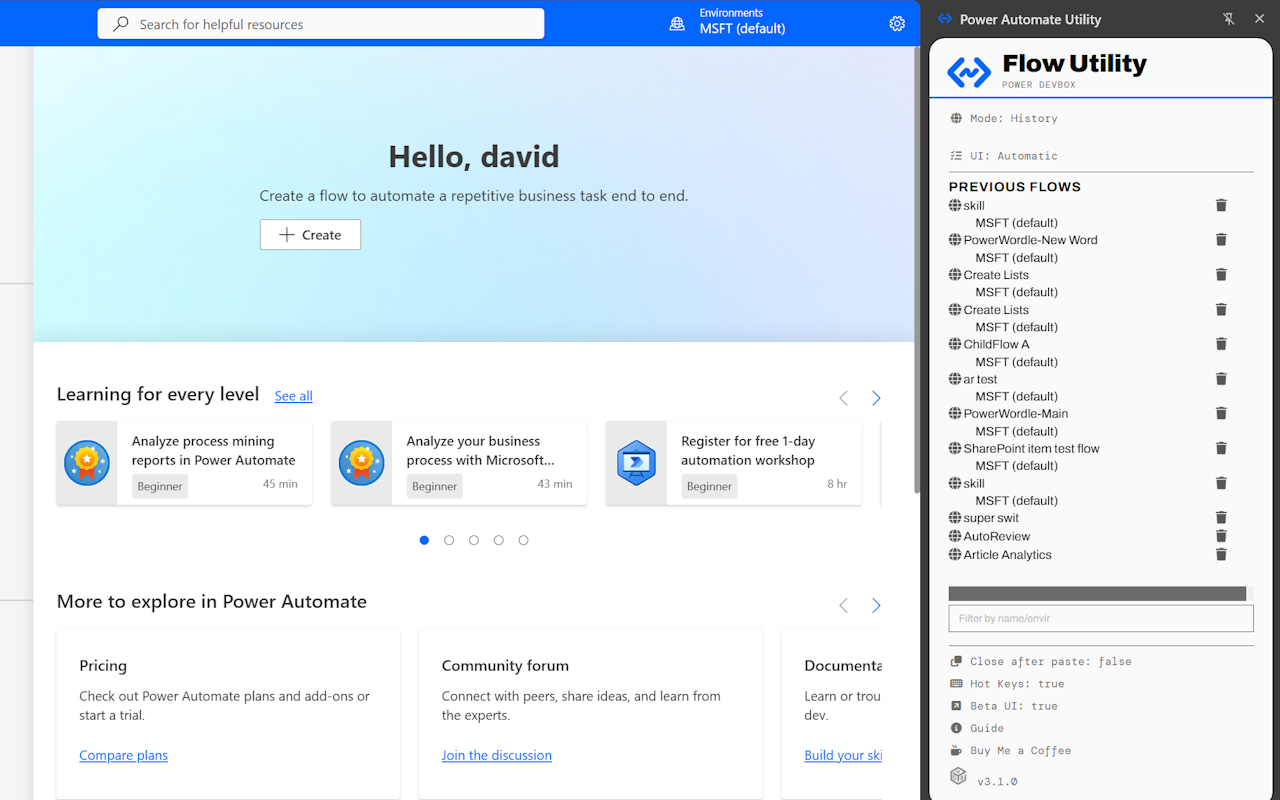The image size is (1280, 800).
Task: Follow the Join the discussion link
Action: tap(497, 755)
